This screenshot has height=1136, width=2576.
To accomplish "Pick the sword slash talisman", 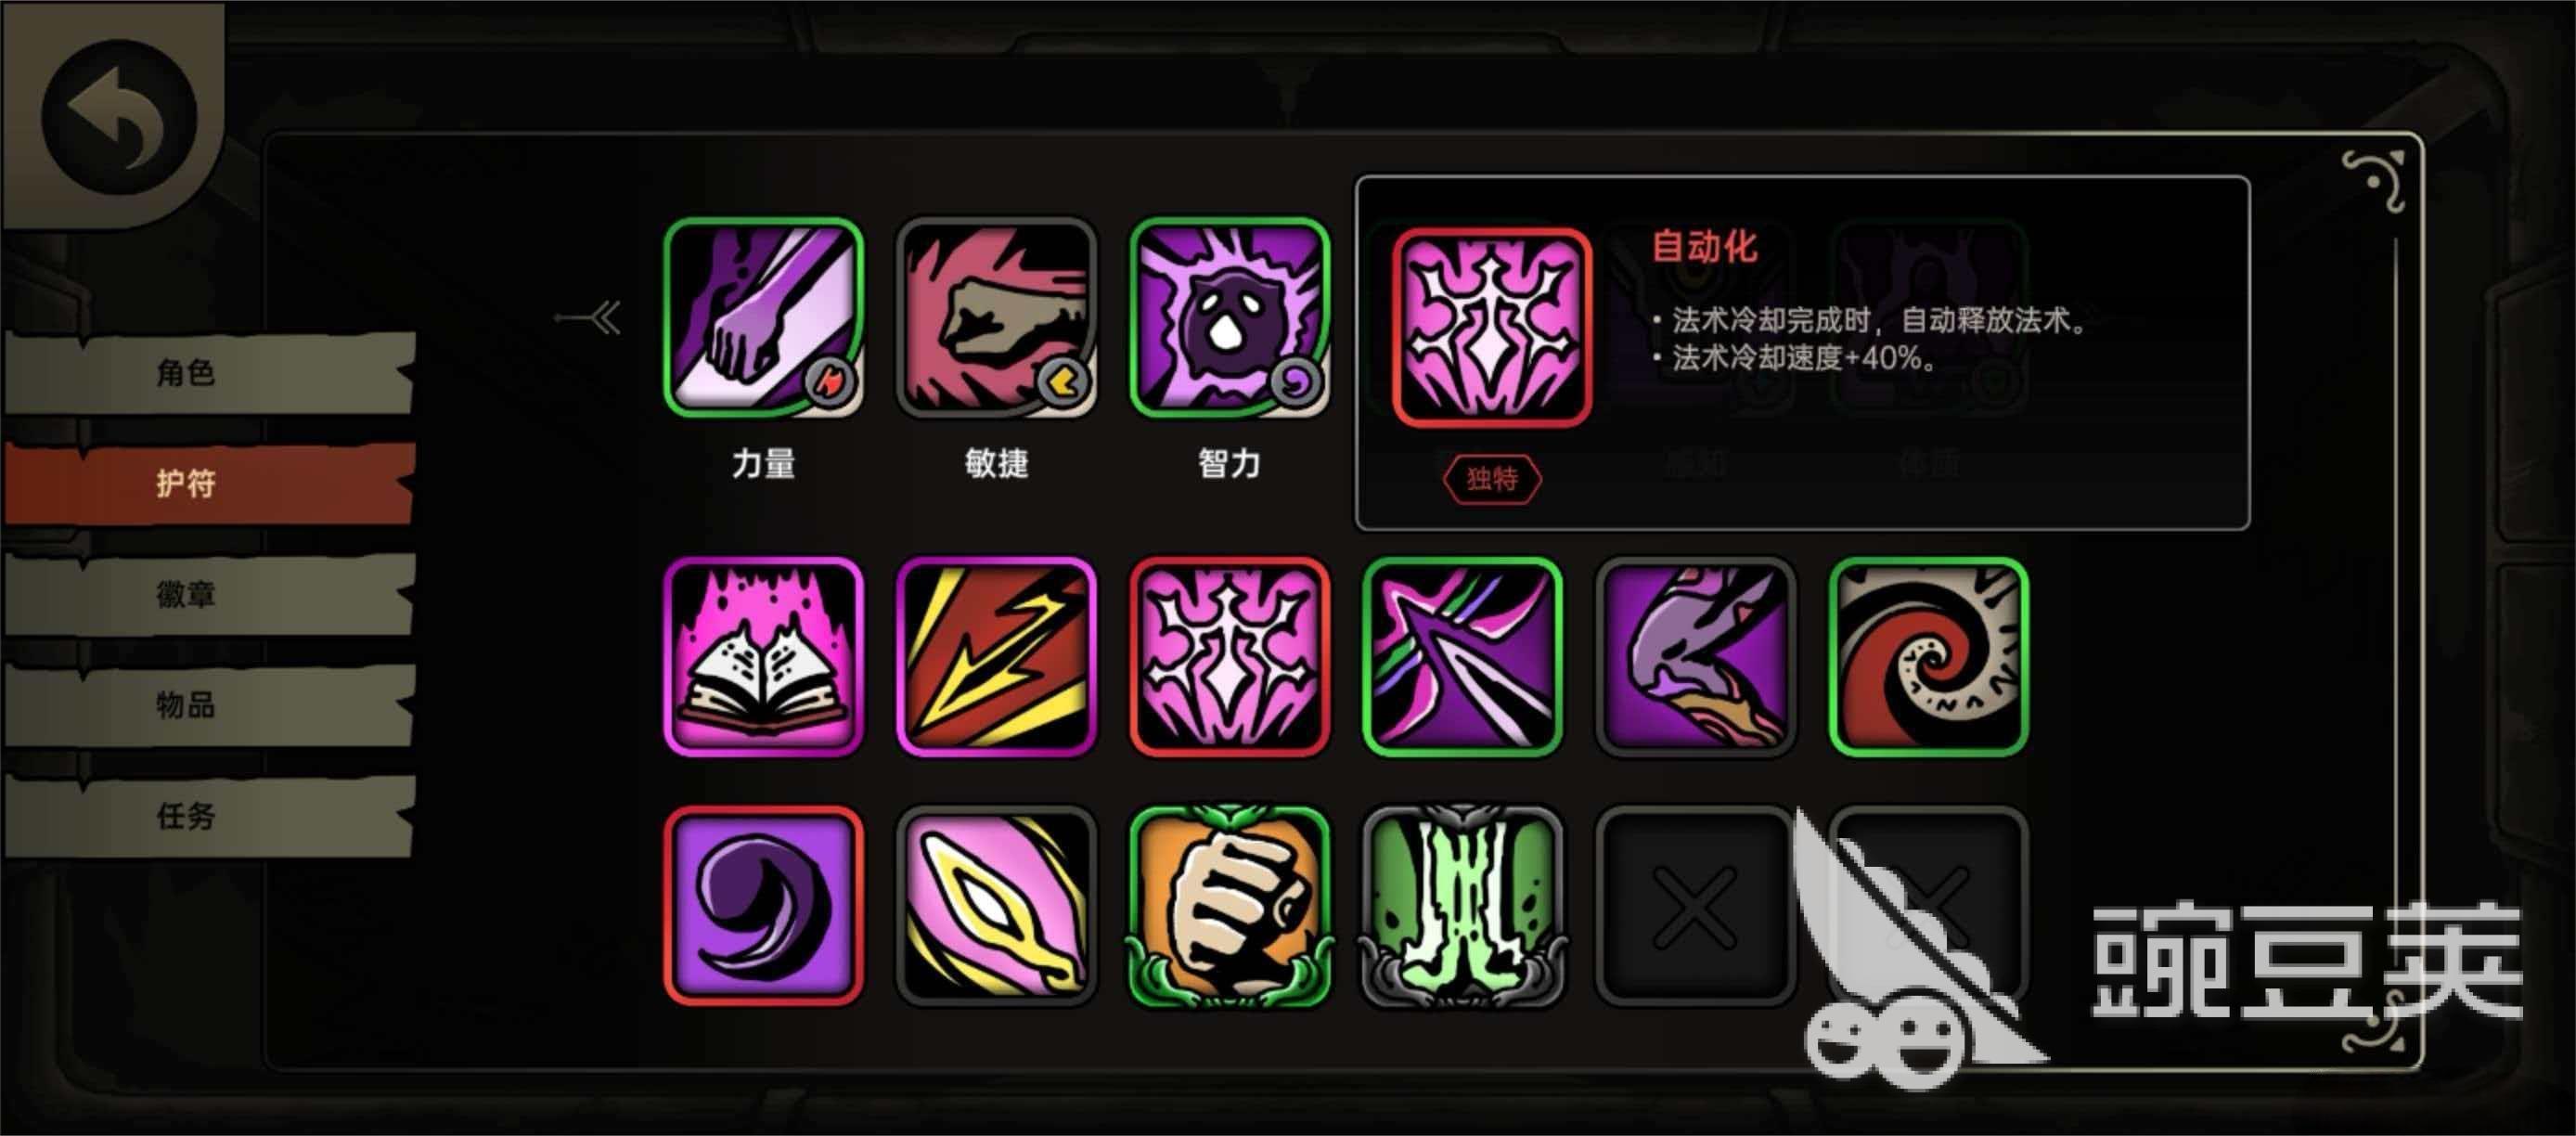I will pyautogui.click(x=1462, y=657).
